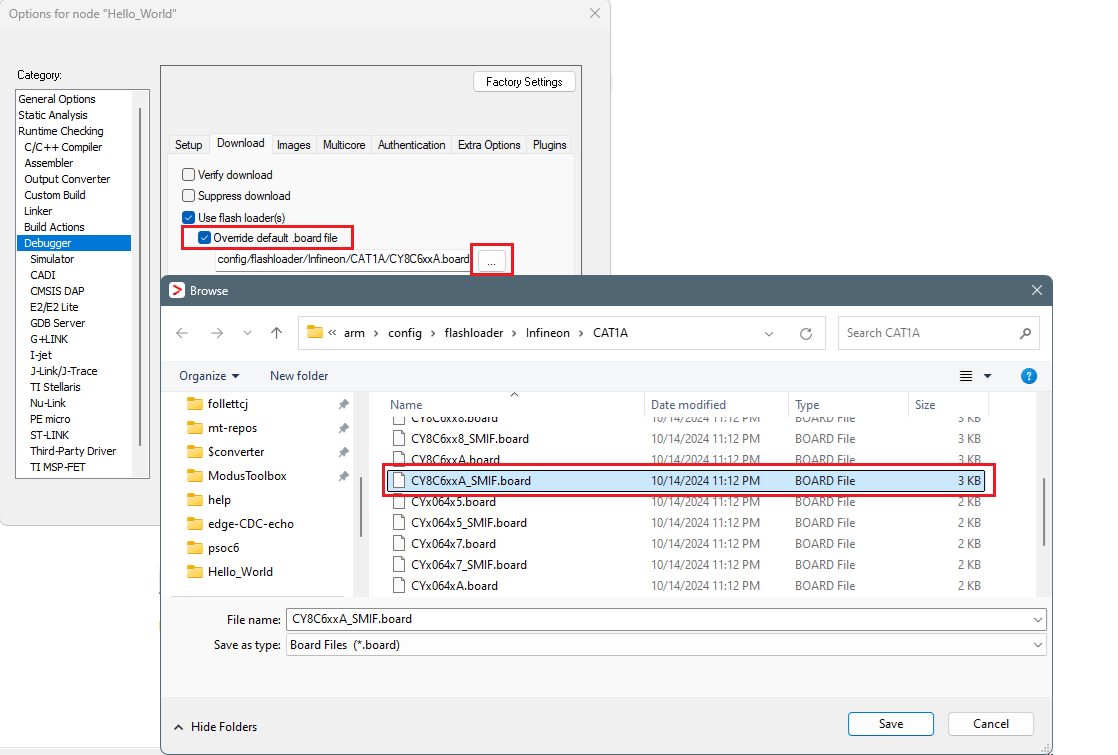
Task: Create a New folder
Action: 299,376
